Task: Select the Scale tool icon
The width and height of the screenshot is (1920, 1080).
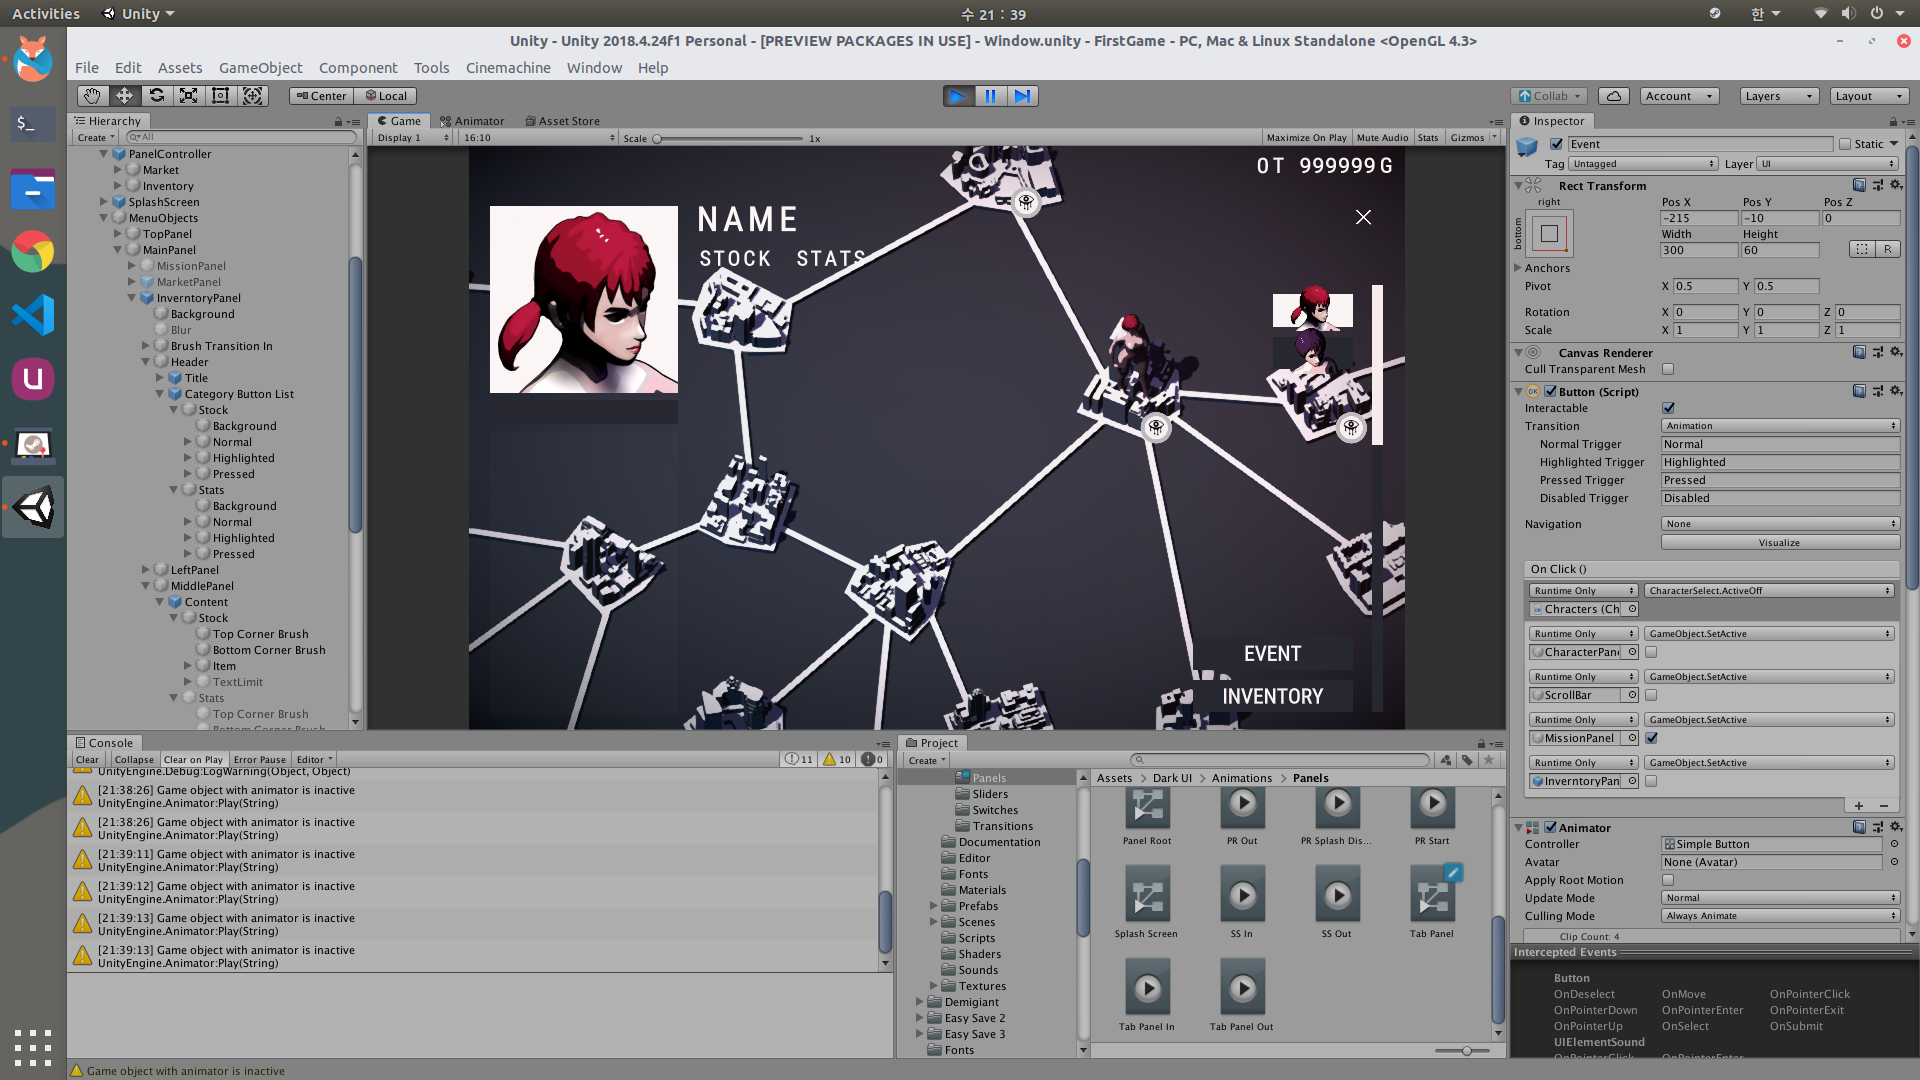Action: (x=188, y=96)
